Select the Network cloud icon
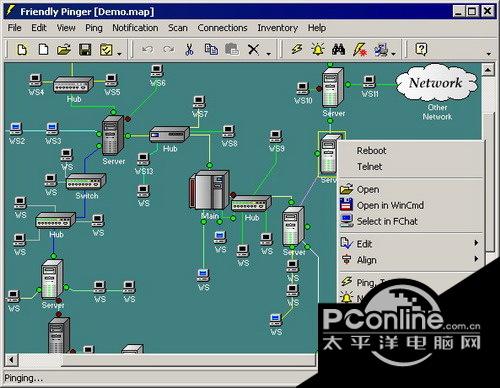The width and height of the screenshot is (500, 388). (x=436, y=83)
